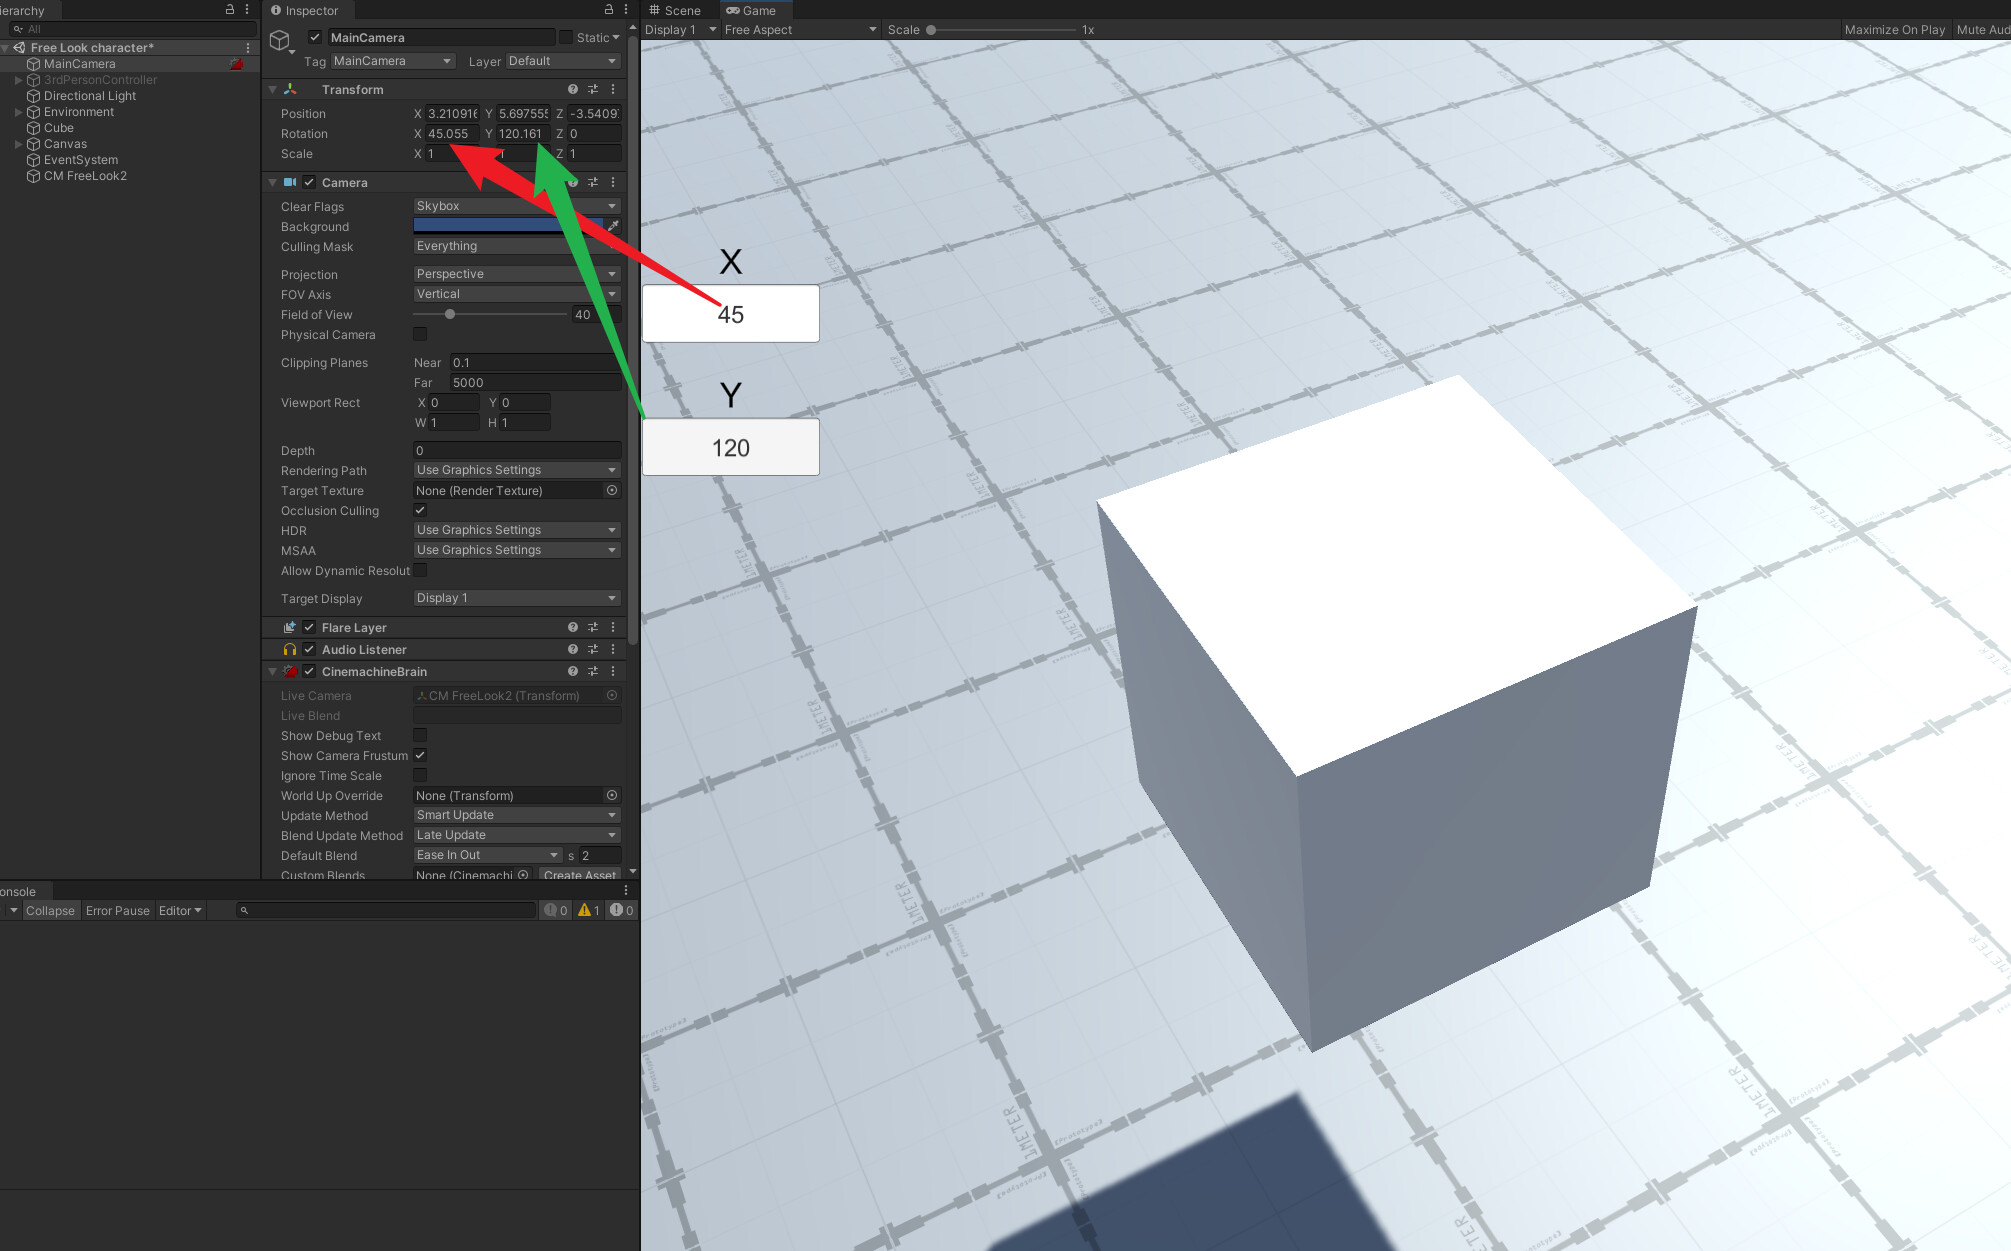The width and height of the screenshot is (2011, 1251).
Task: Disable the Camera component checkbox
Action: click(x=309, y=182)
